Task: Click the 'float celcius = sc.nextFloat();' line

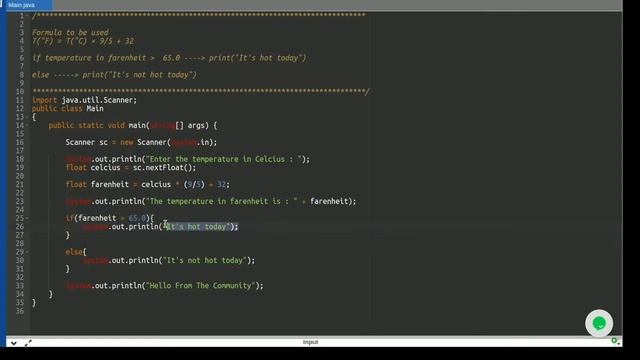Action: 131,168
